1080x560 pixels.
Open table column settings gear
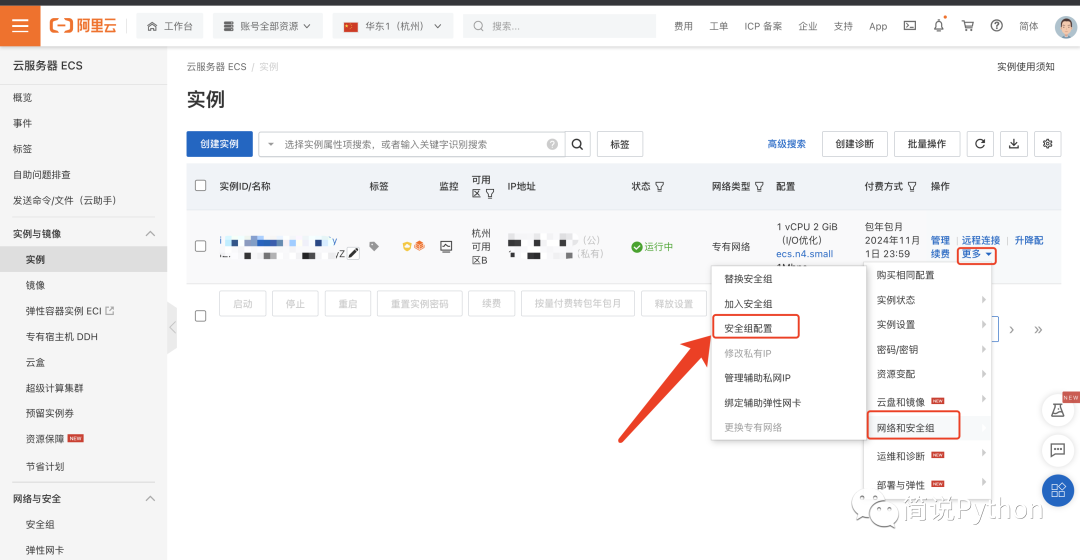tap(1048, 144)
